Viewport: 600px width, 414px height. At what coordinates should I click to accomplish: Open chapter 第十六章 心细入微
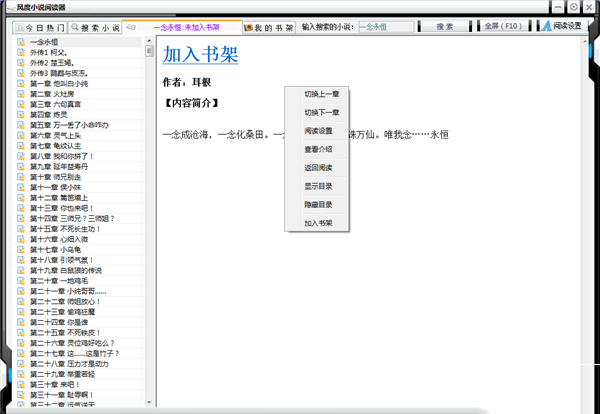pyautogui.click(x=59, y=239)
